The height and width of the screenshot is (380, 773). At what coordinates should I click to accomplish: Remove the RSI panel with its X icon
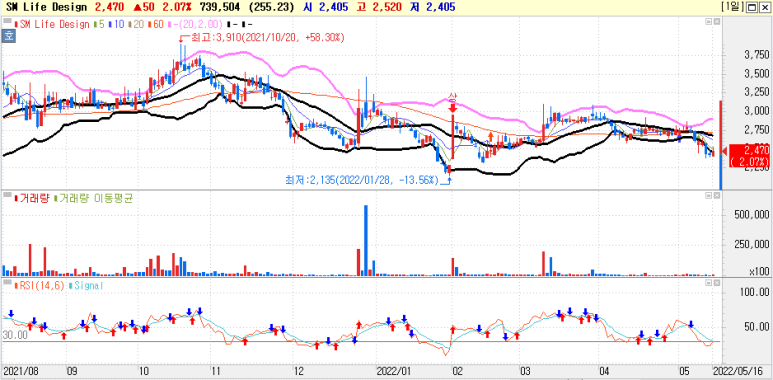717,283
